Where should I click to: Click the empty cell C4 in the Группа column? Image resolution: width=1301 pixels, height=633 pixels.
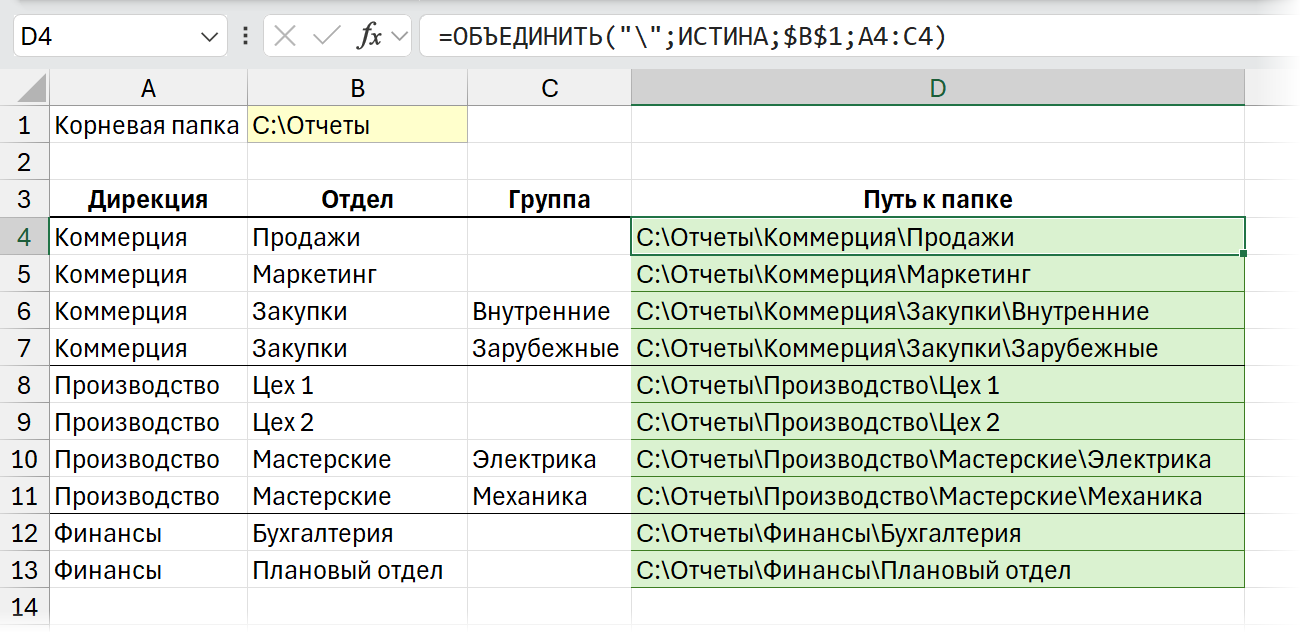click(x=549, y=236)
